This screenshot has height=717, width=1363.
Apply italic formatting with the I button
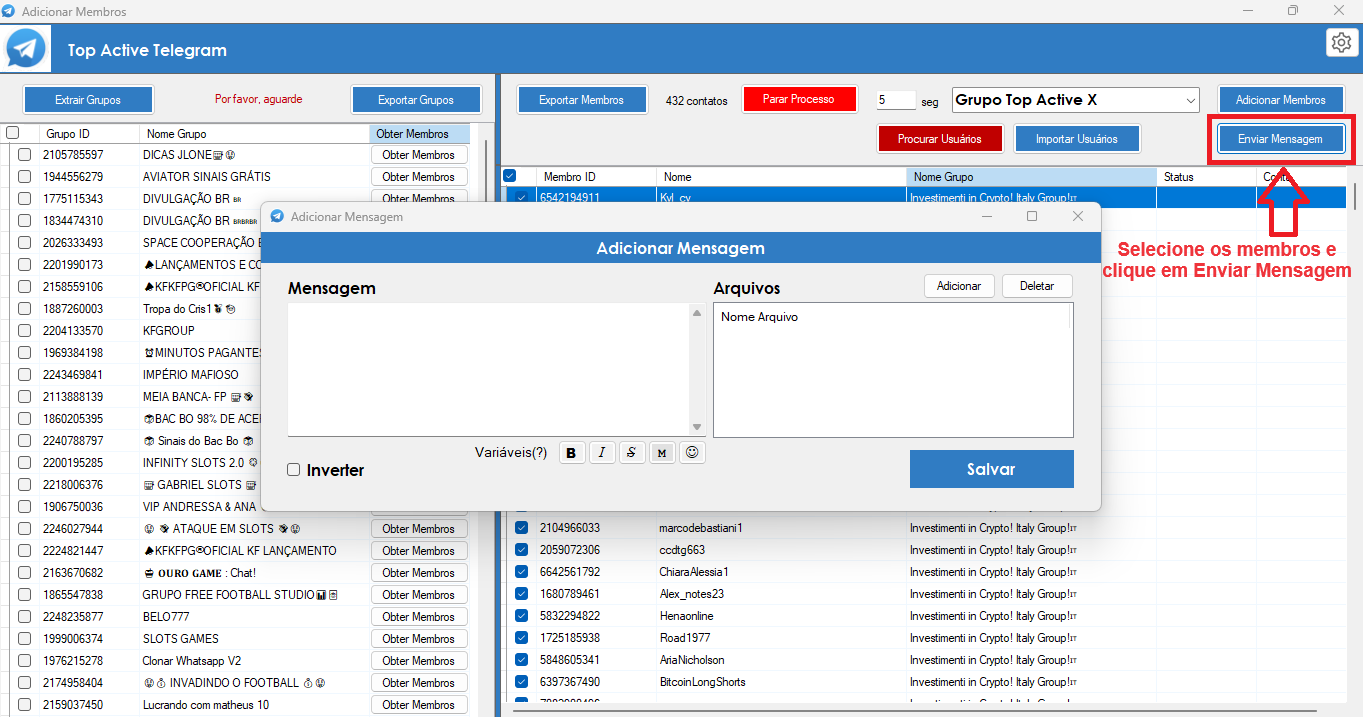click(x=601, y=453)
